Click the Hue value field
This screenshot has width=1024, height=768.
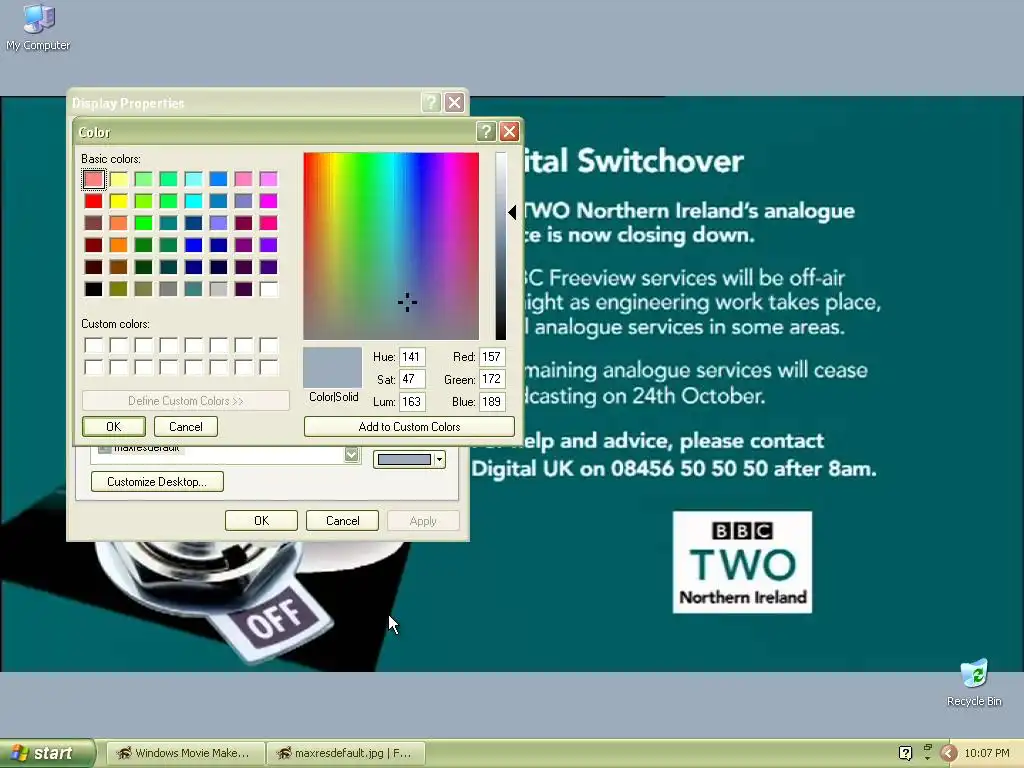(412, 357)
